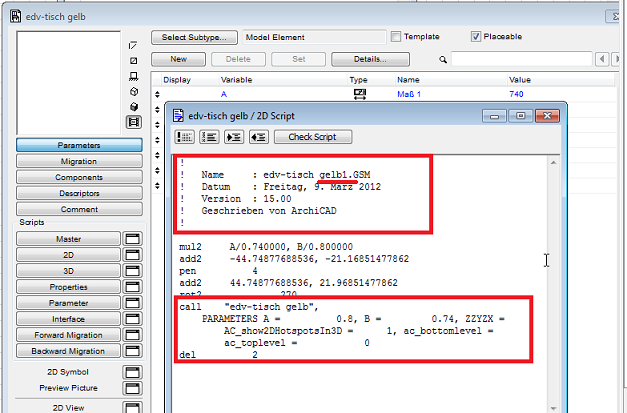Open Preview Picture in separate window icon
627x413 pixels.
(132, 388)
